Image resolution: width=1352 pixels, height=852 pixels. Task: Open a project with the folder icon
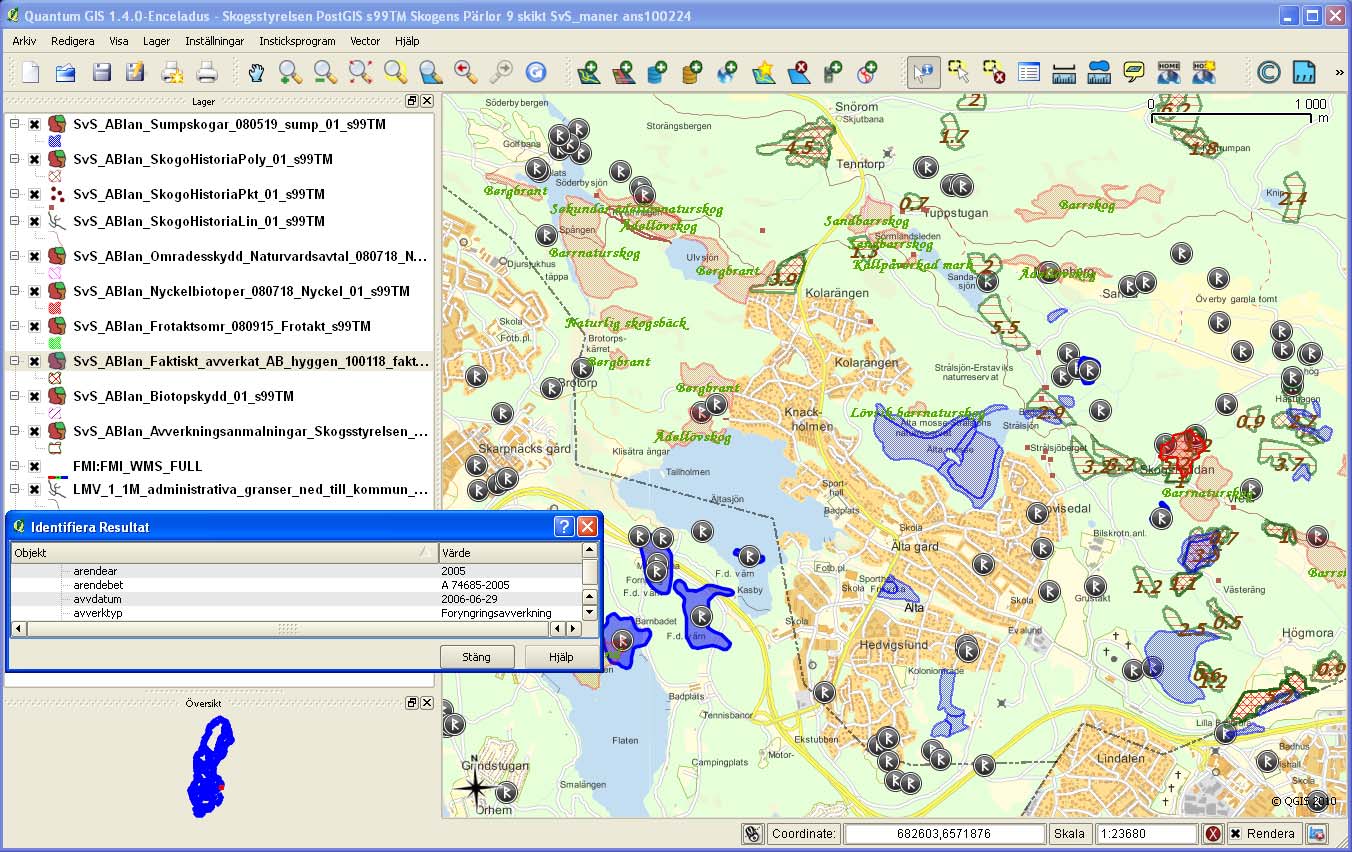pyautogui.click(x=66, y=72)
